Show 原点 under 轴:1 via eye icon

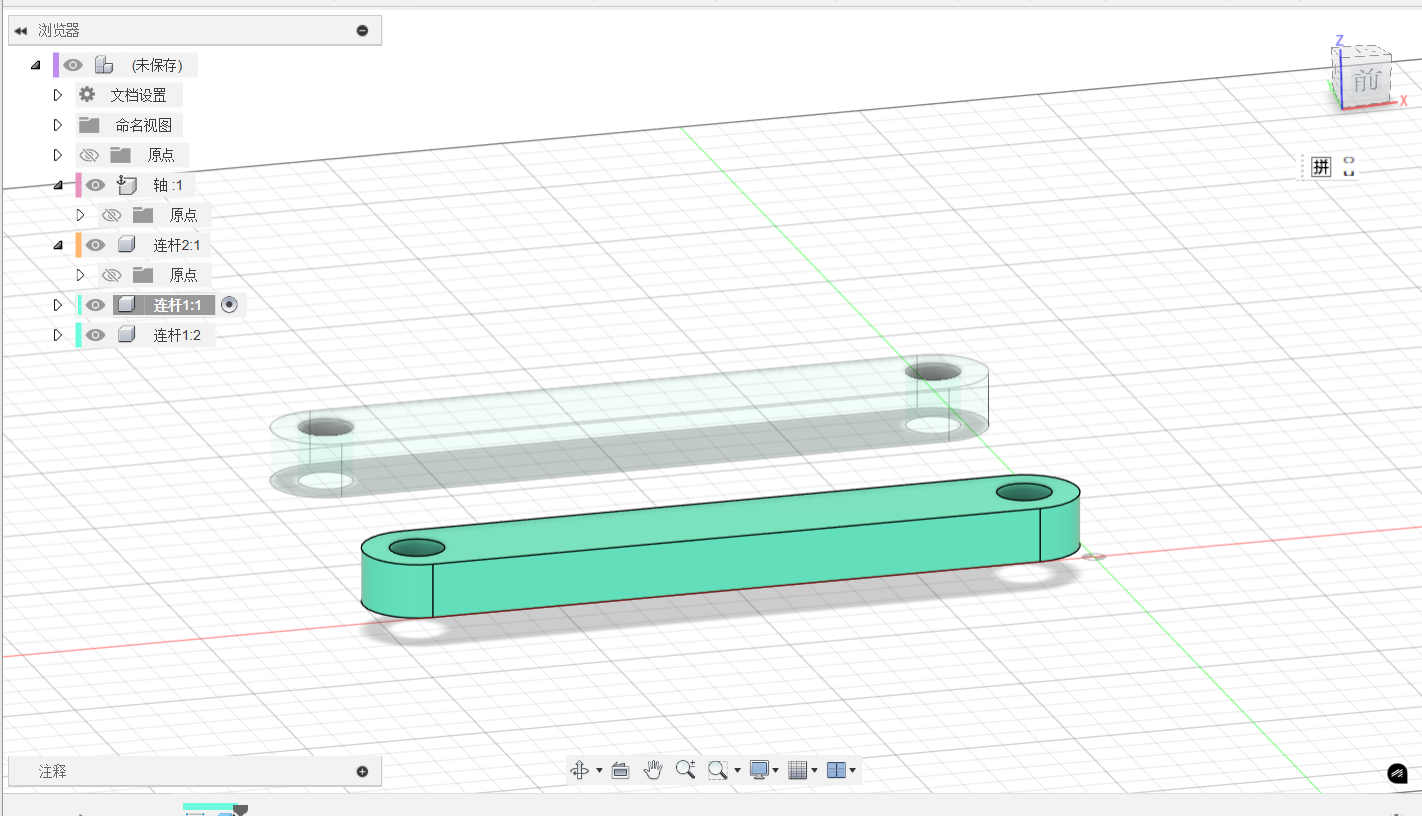coord(112,215)
